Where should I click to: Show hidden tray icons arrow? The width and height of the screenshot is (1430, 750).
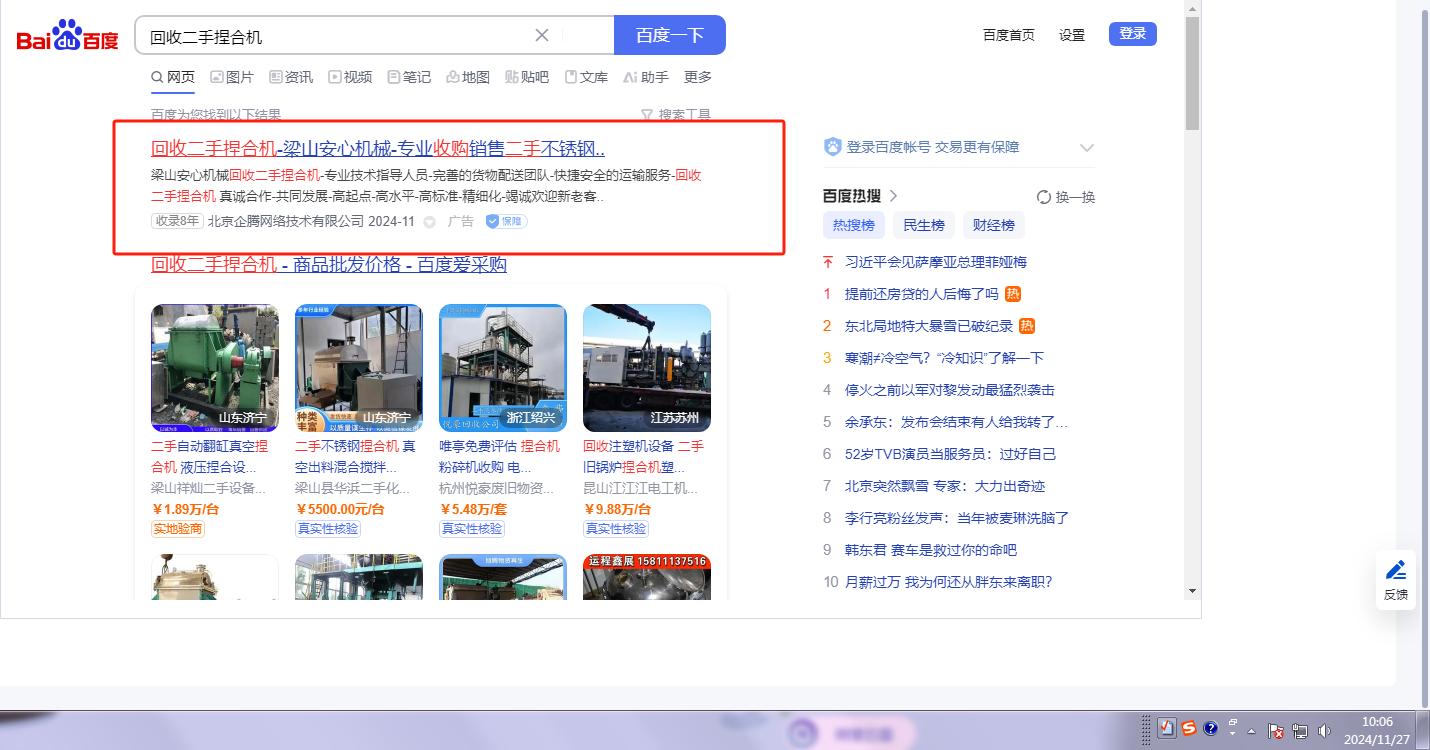point(1251,730)
